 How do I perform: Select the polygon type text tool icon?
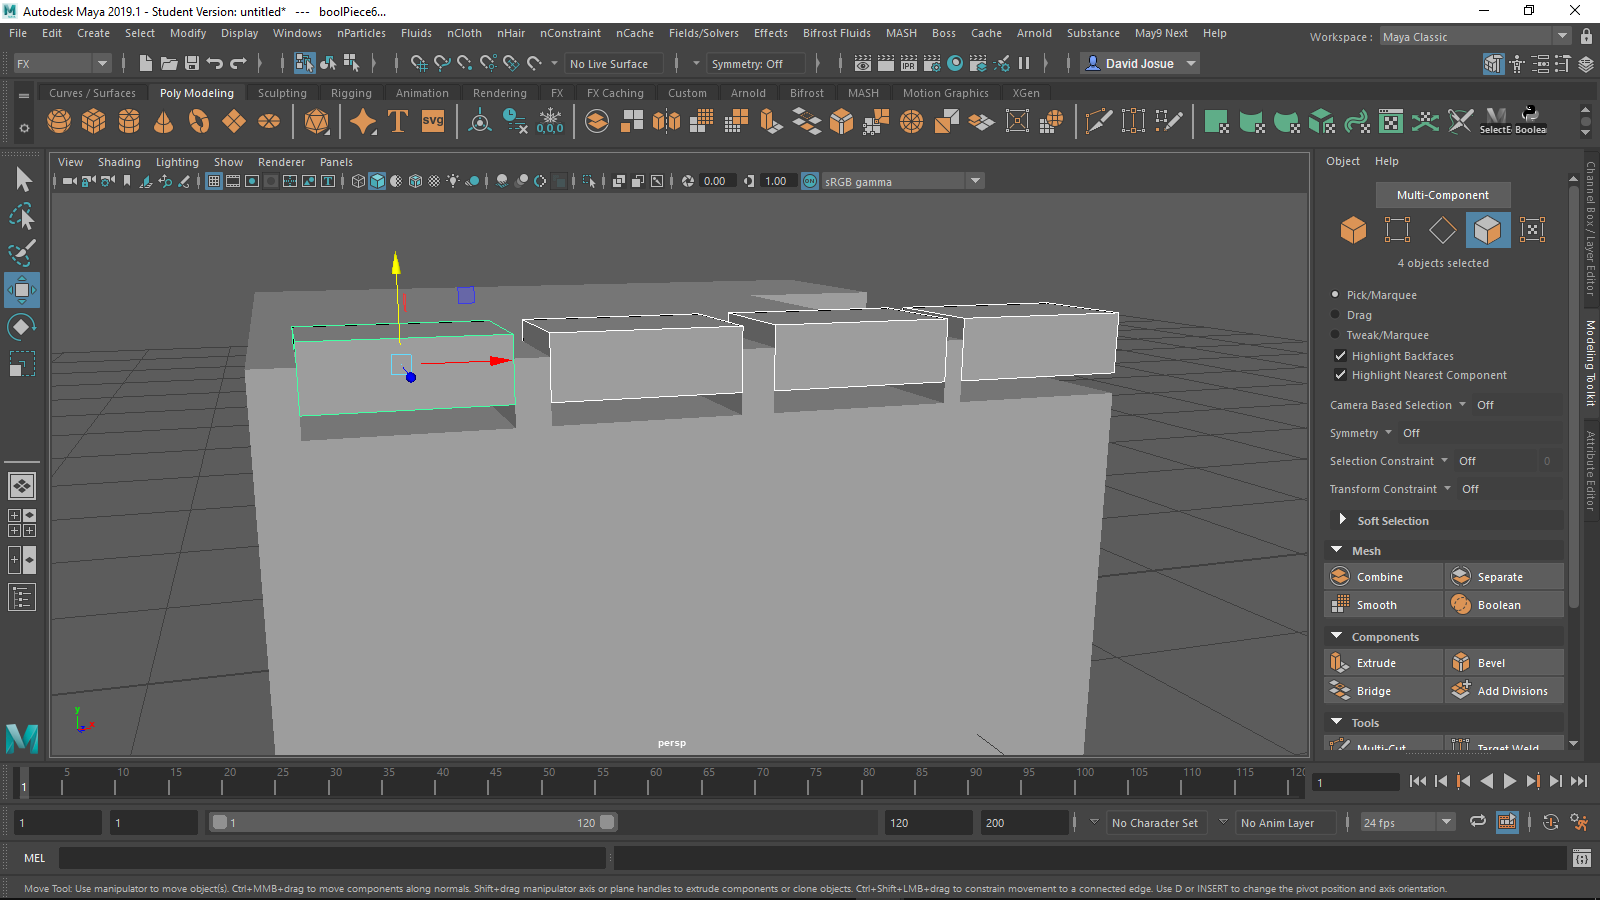tap(397, 122)
